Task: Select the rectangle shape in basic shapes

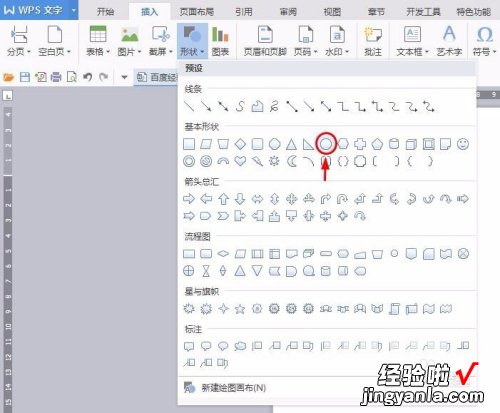Action: [x=189, y=144]
